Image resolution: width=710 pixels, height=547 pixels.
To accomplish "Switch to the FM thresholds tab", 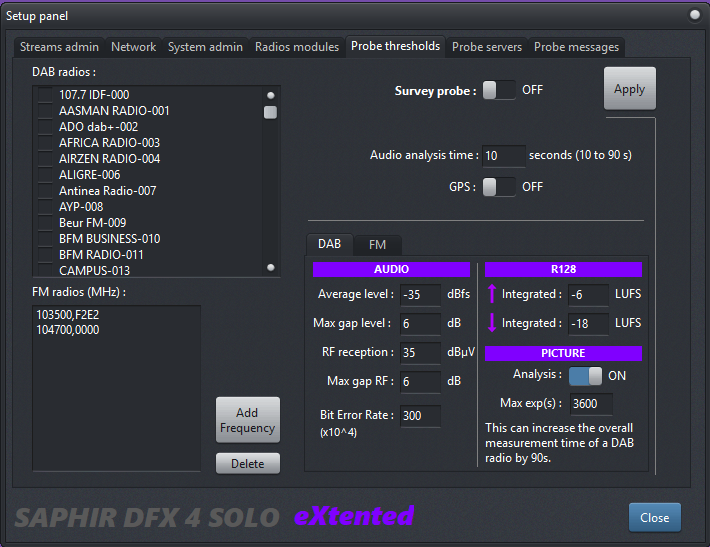I will pos(377,244).
